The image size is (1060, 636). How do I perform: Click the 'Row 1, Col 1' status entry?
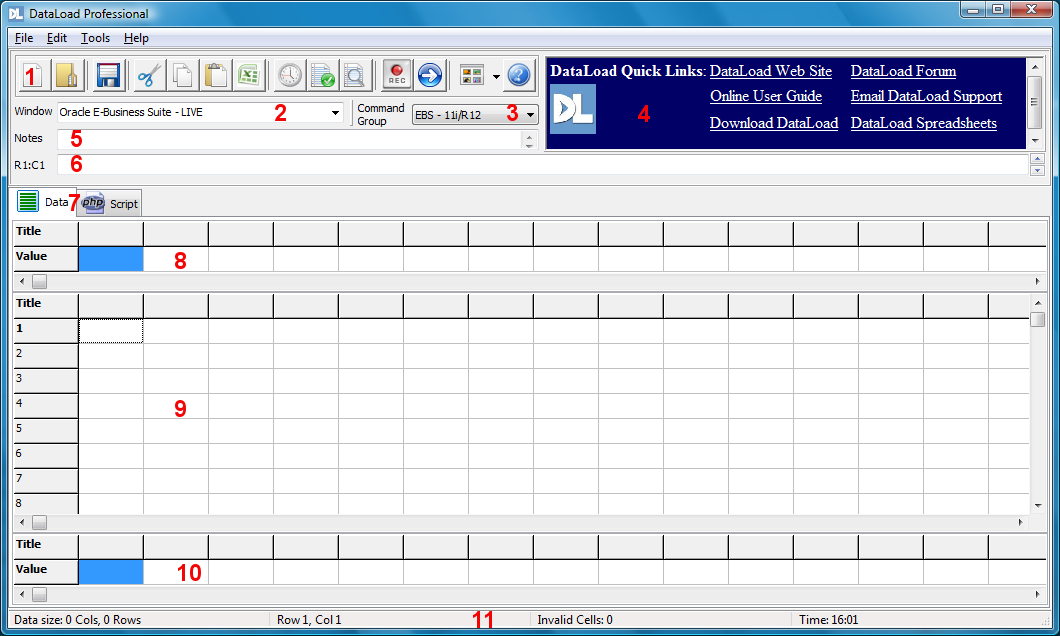click(x=309, y=620)
